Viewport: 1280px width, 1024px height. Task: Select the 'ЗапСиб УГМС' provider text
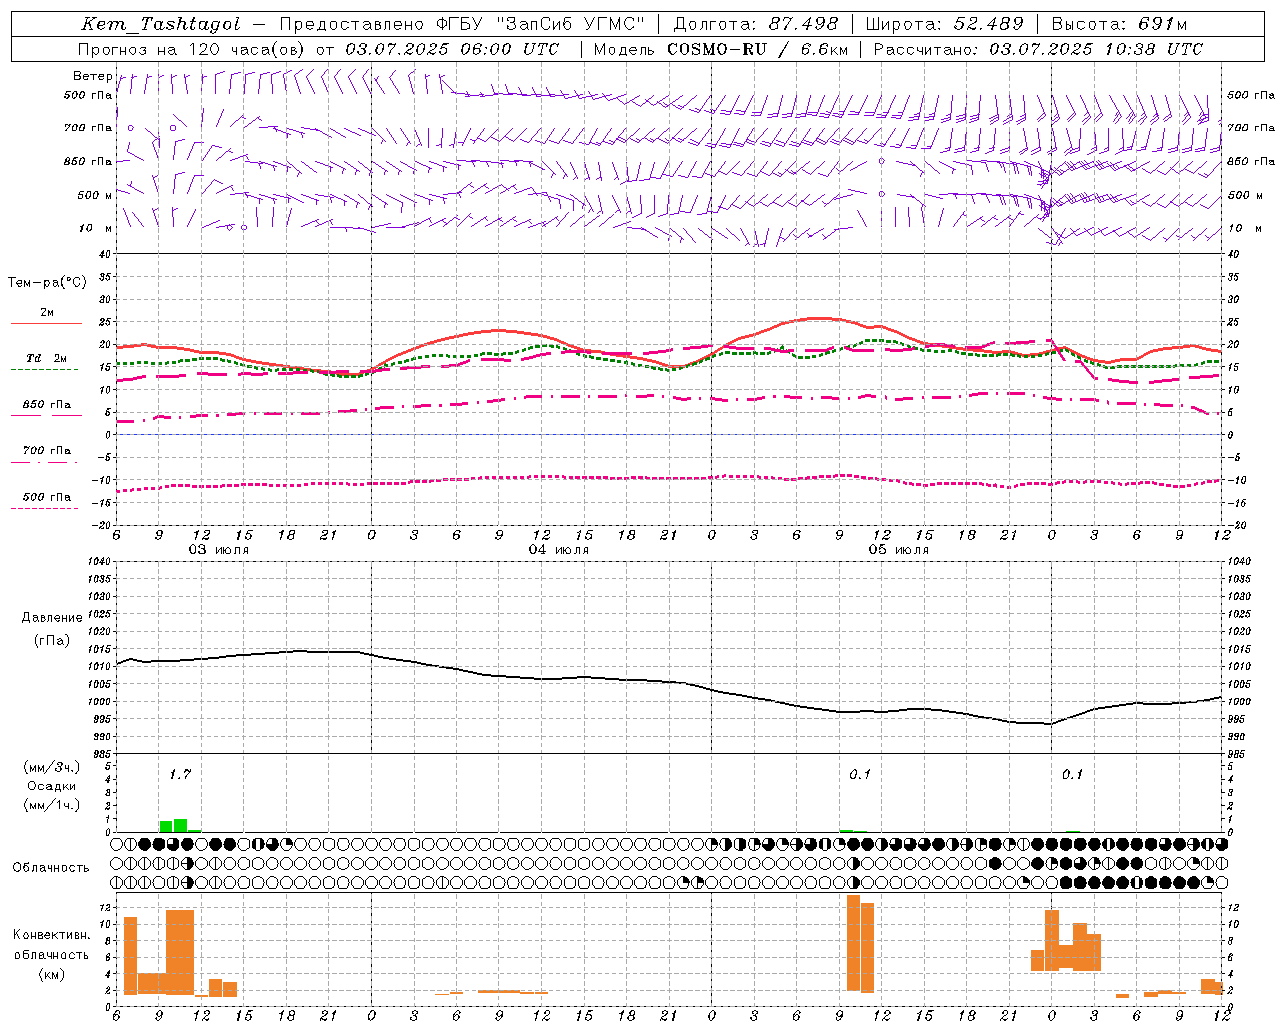[571, 24]
